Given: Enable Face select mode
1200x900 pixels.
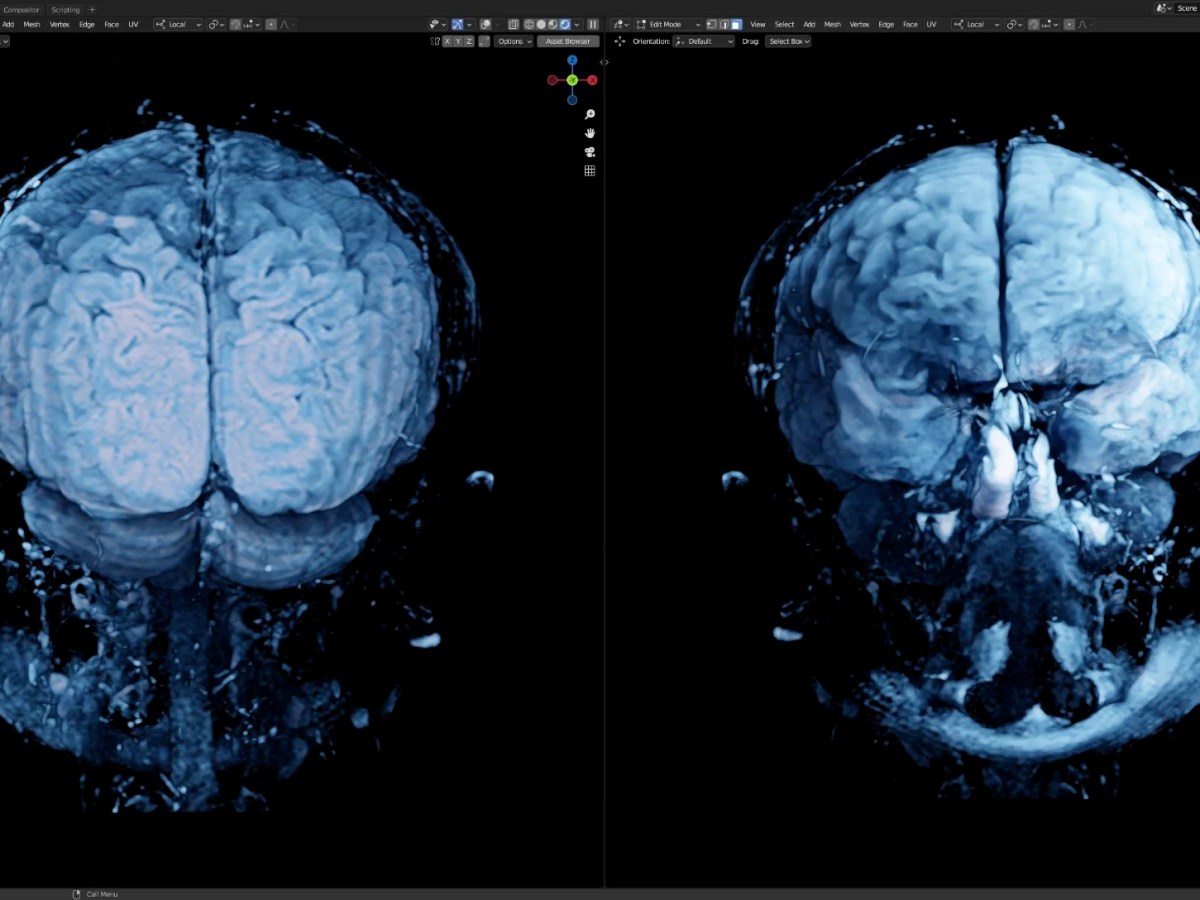Looking at the screenshot, I should 736,24.
